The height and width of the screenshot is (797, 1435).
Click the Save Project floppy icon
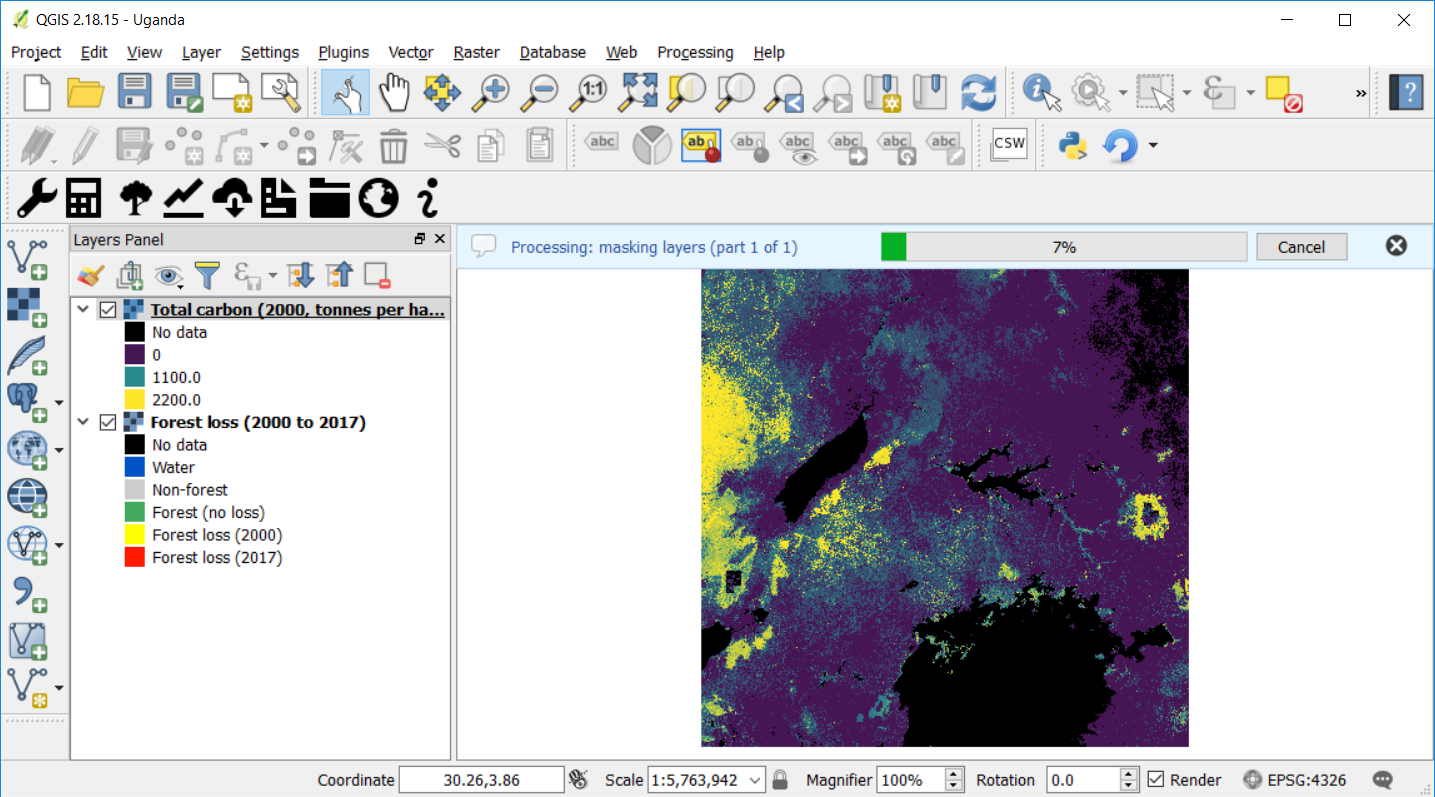point(135,92)
